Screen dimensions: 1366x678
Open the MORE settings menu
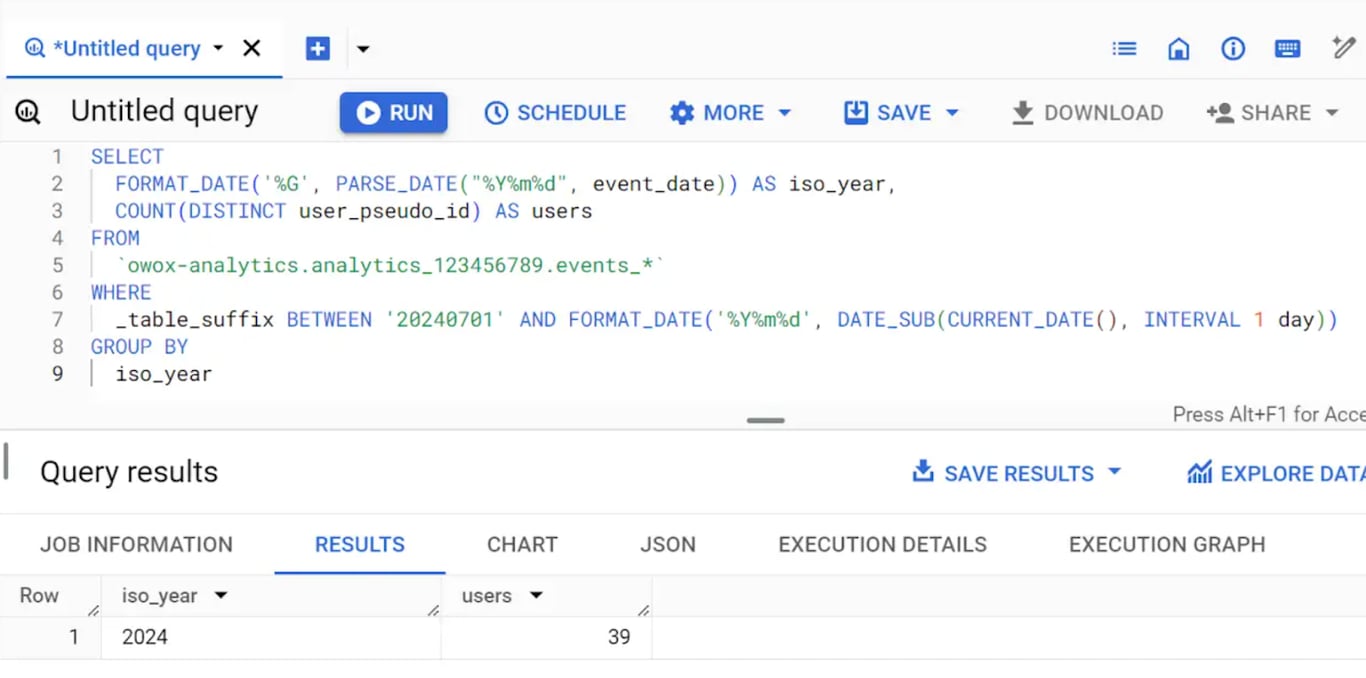click(731, 113)
